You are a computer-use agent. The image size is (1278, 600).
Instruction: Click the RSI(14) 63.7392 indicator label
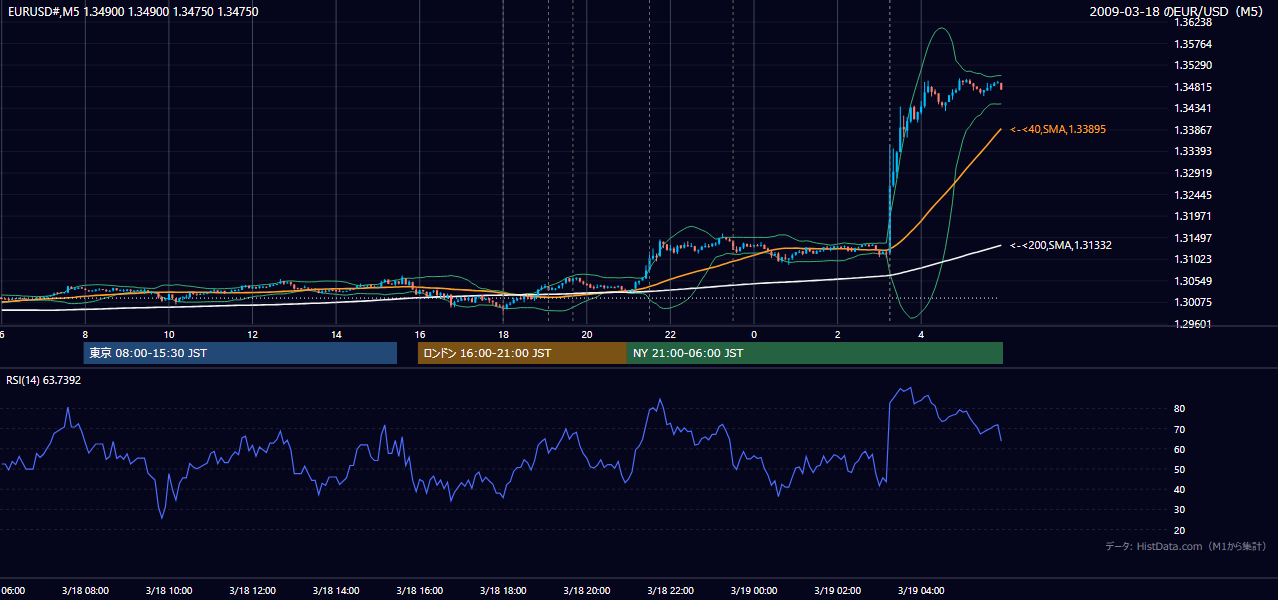tap(44, 380)
